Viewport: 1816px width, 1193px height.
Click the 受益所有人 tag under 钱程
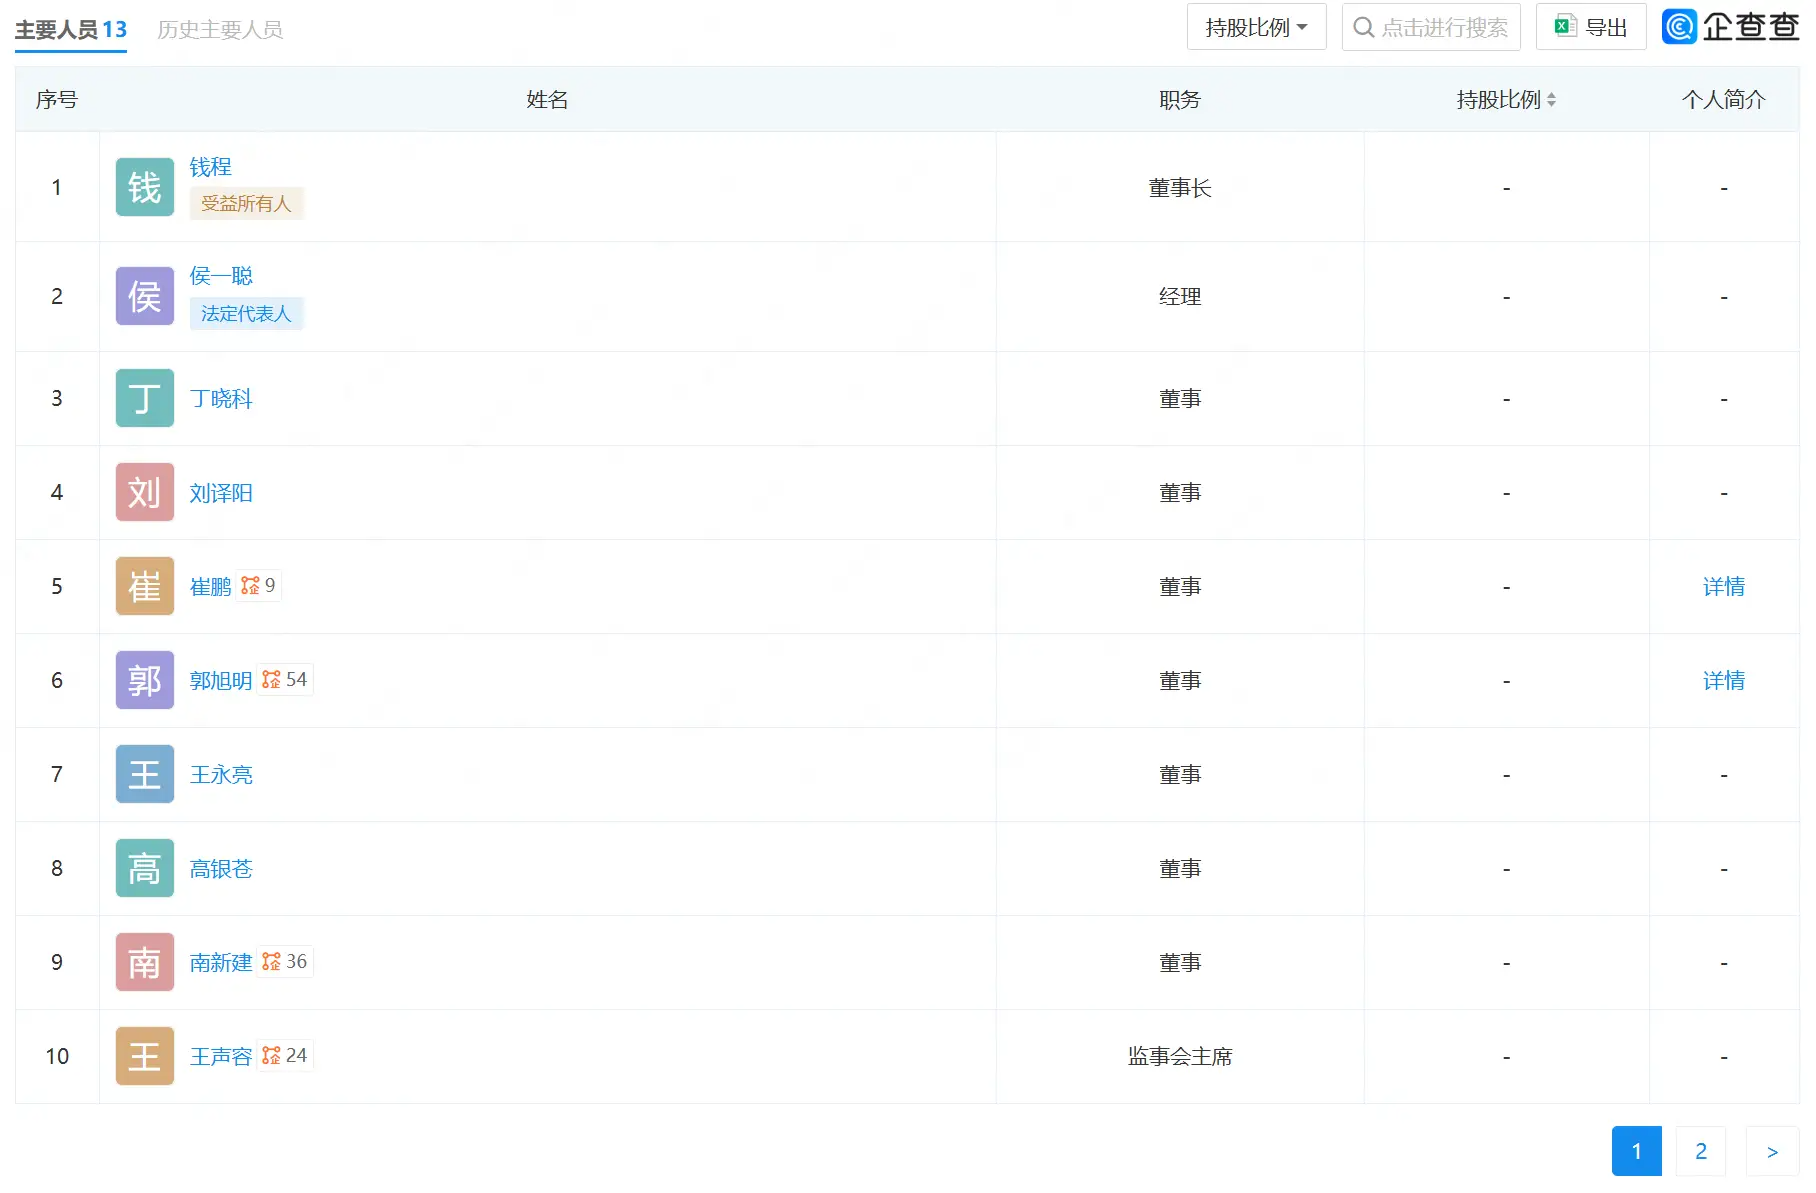(x=246, y=204)
